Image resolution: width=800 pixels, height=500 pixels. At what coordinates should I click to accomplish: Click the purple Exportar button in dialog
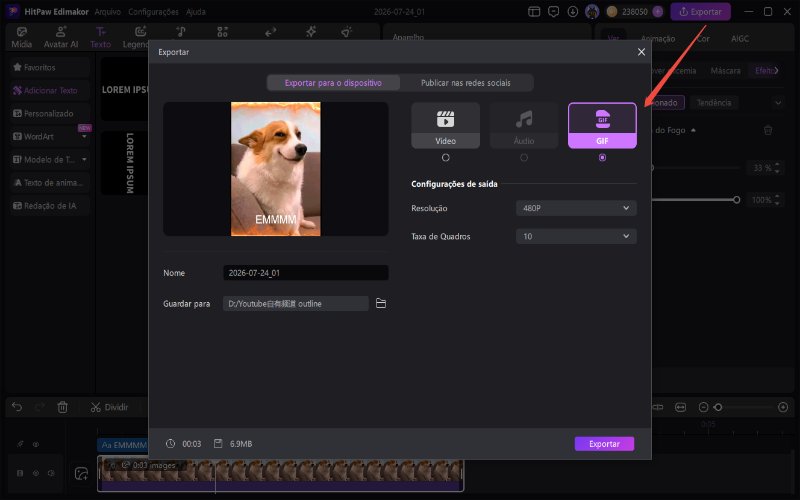(x=604, y=443)
